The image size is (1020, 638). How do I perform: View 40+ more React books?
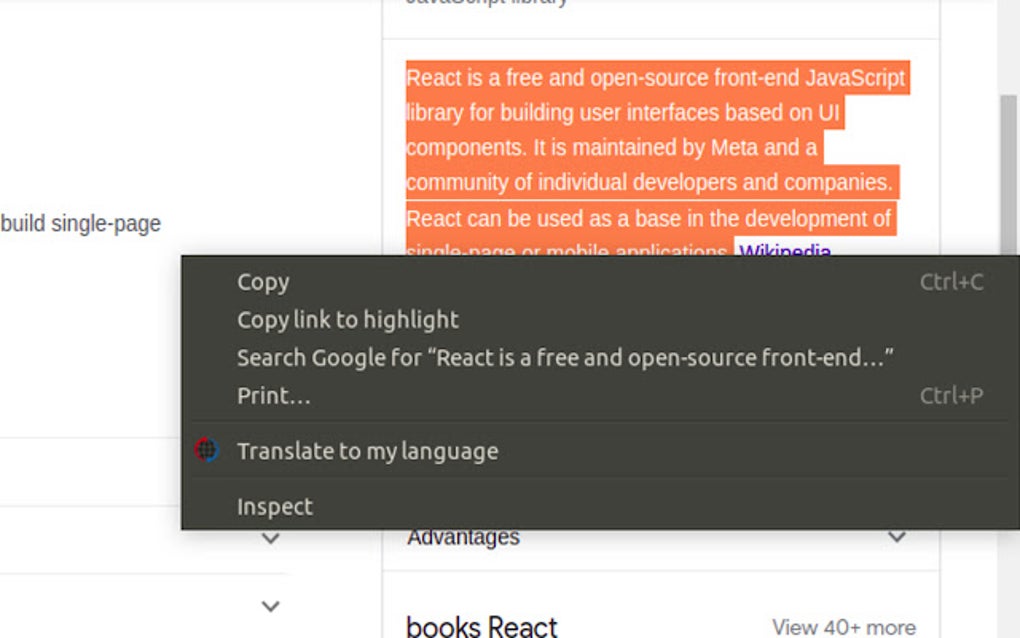point(843,626)
